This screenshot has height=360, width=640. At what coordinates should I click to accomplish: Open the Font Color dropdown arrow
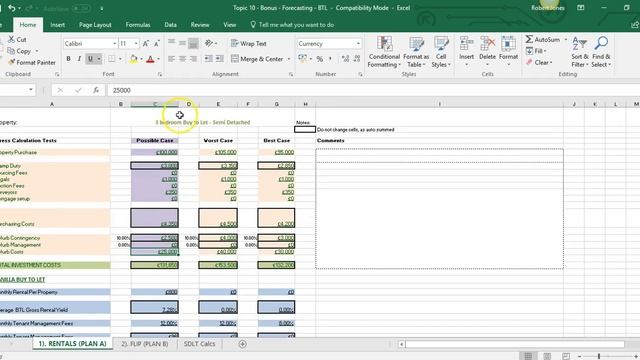158,59
